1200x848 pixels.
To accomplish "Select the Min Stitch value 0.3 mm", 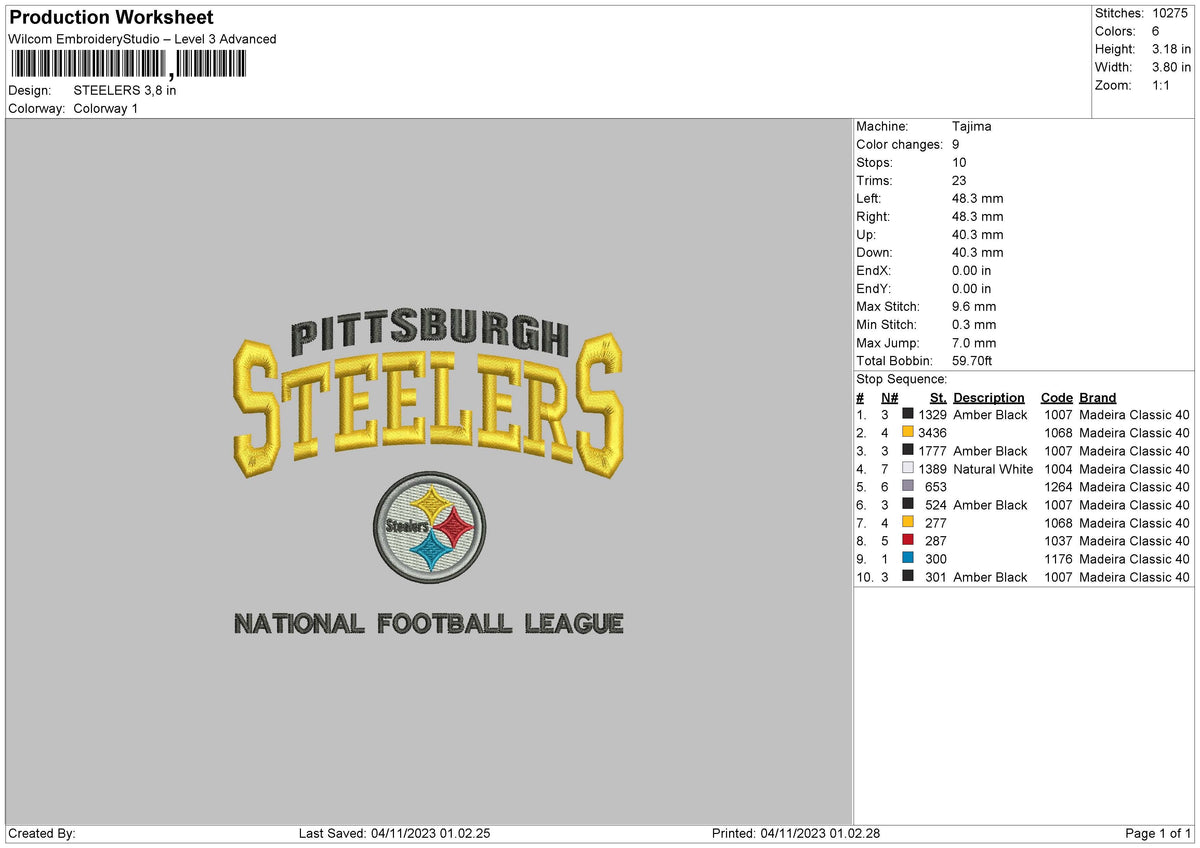I will pyautogui.click(x=974, y=324).
